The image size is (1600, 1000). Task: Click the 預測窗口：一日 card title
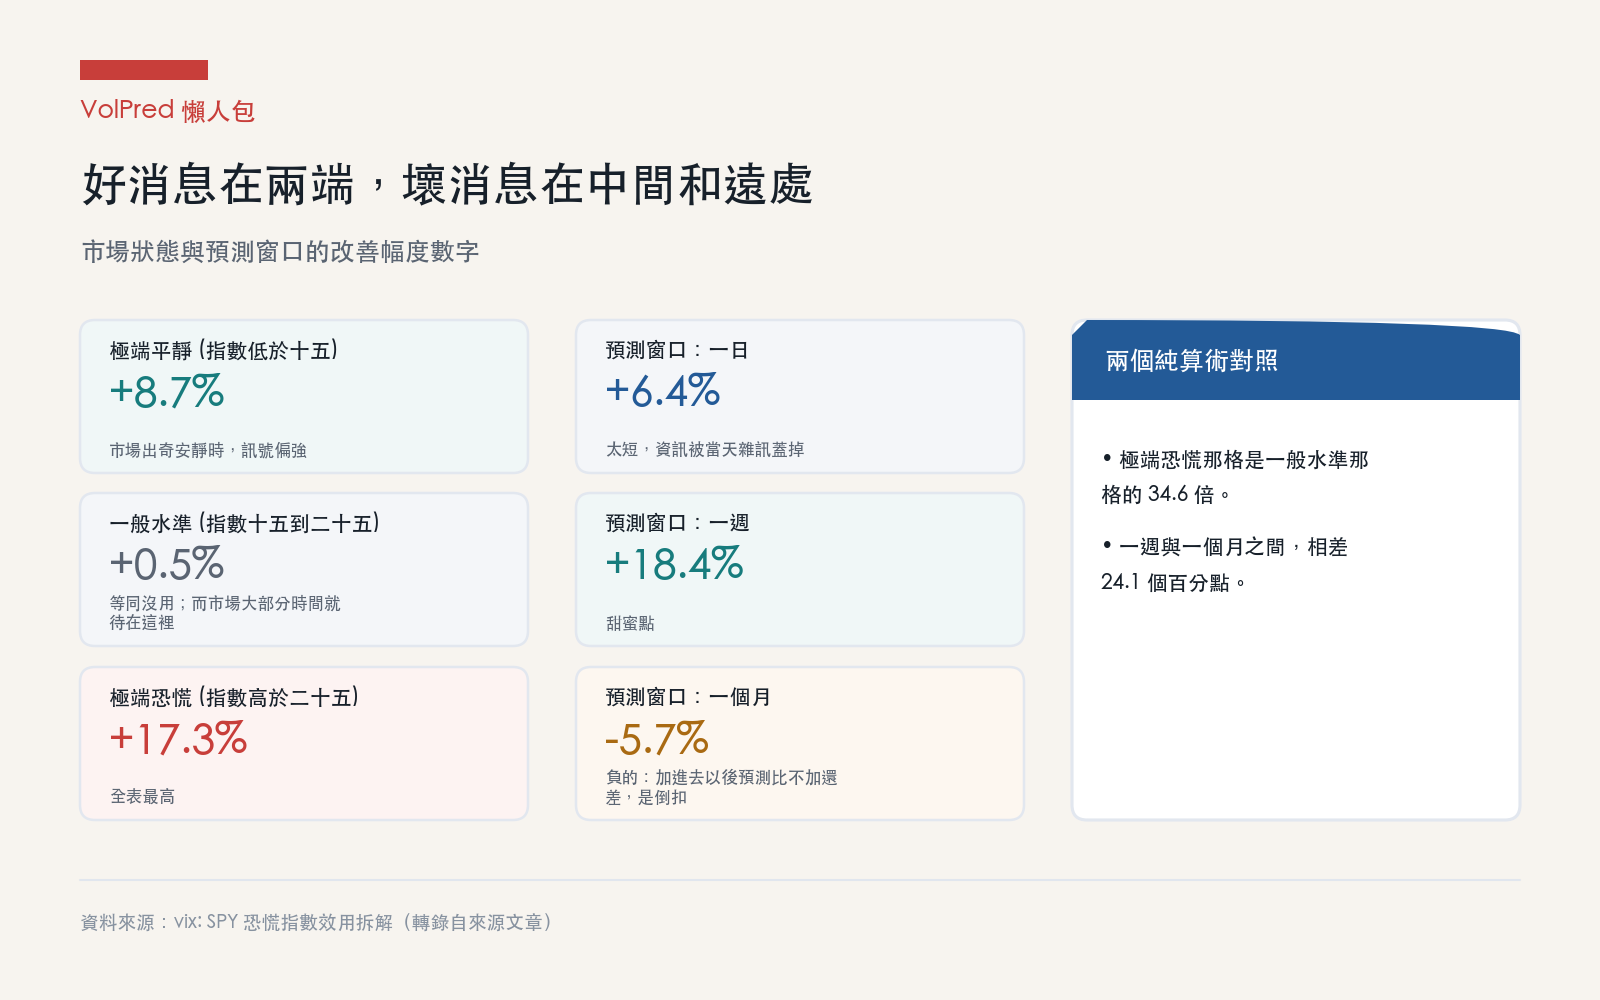pyautogui.click(x=677, y=351)
